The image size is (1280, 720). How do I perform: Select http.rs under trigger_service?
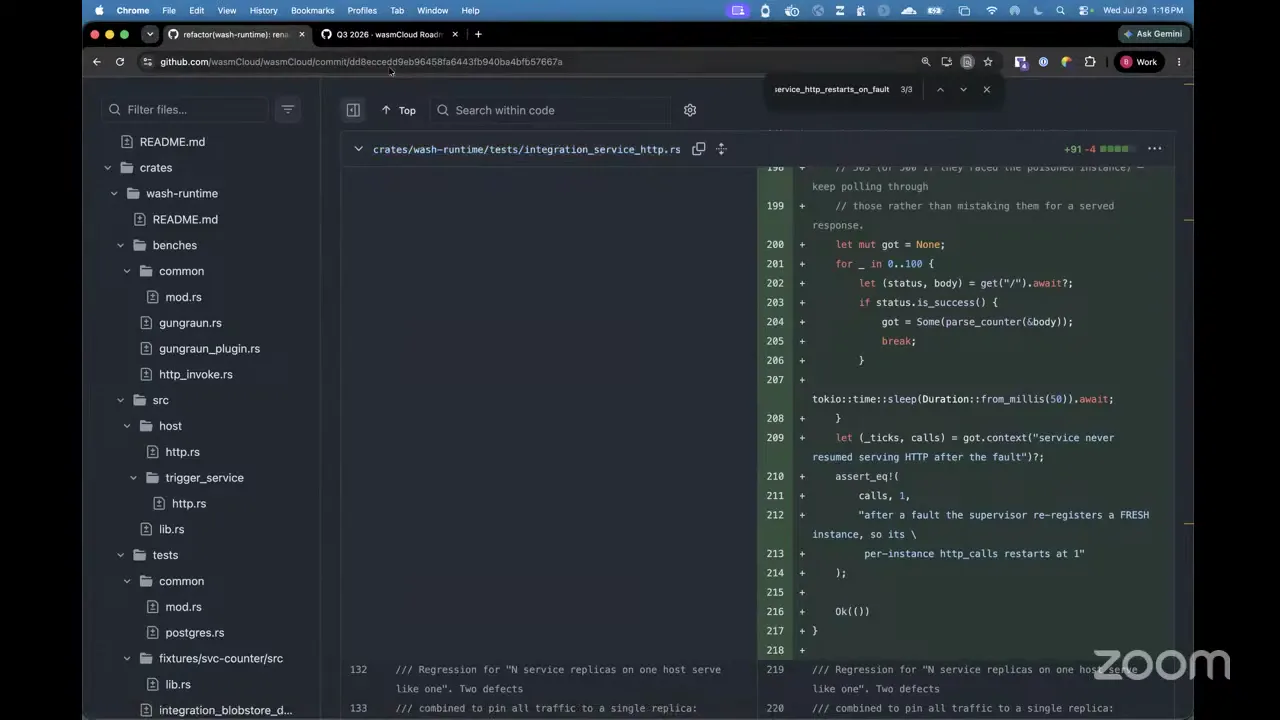[189, 504]
